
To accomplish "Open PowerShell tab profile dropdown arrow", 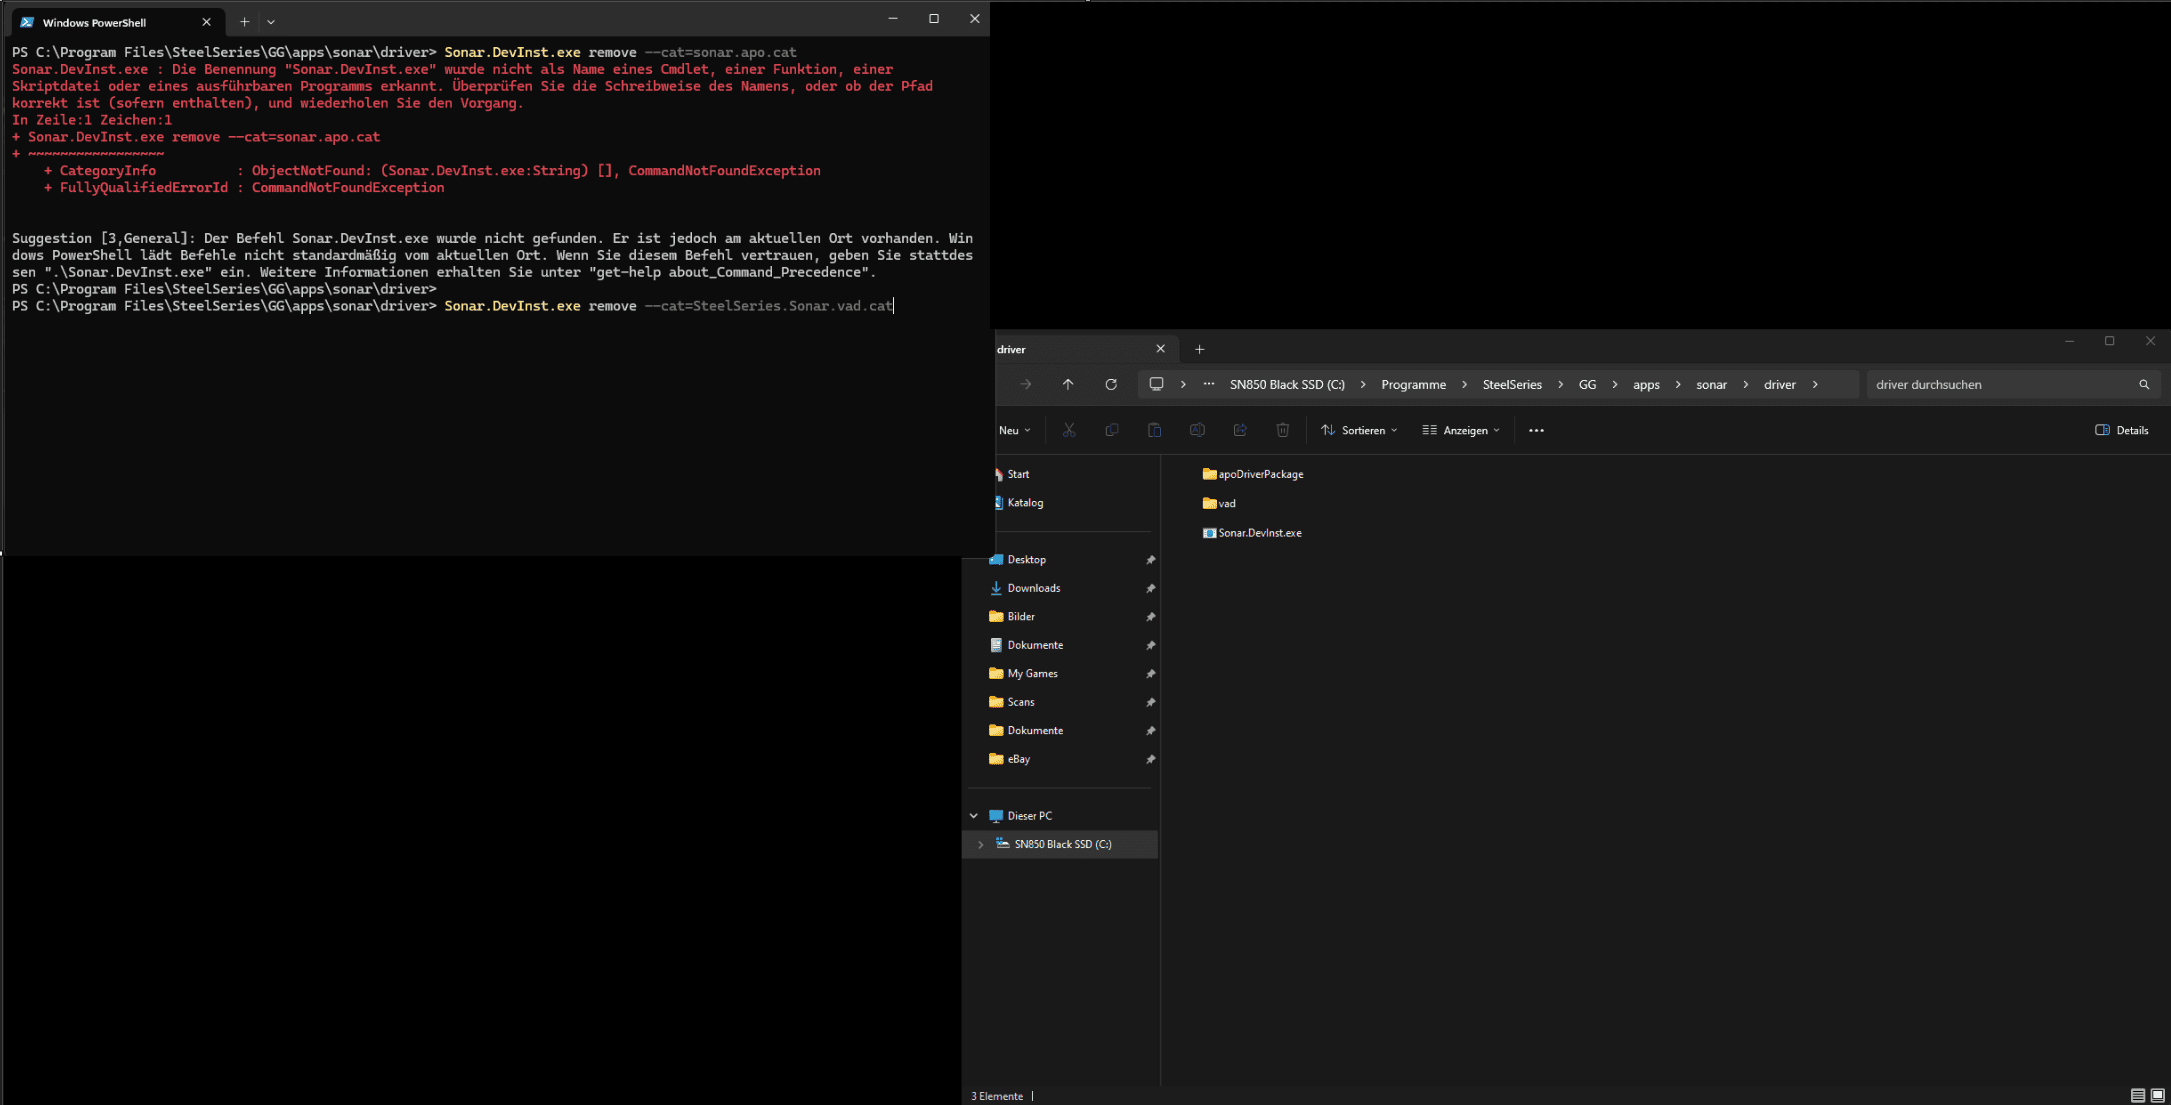I will point(271,22).
